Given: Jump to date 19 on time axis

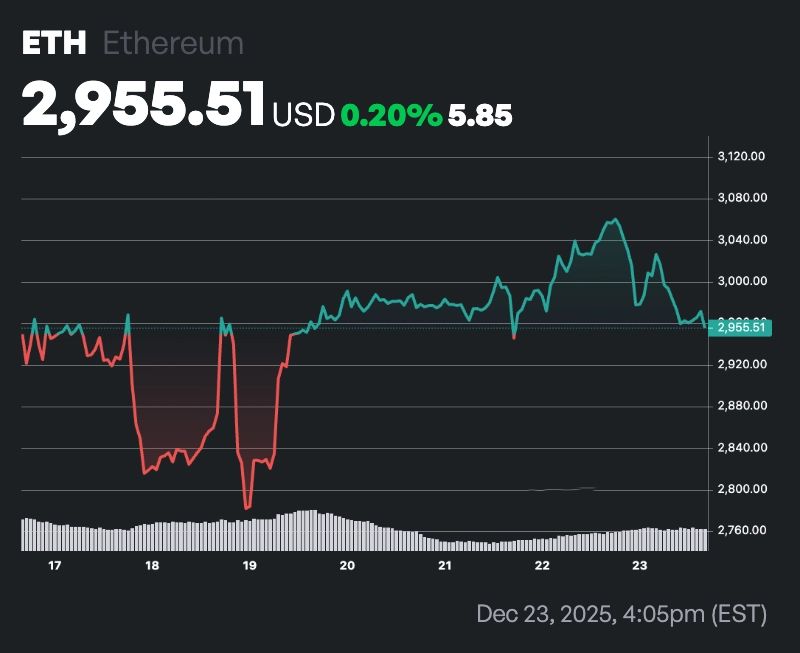Looking at the screenshot, I should pyautogui.click(x=250, y=566).
